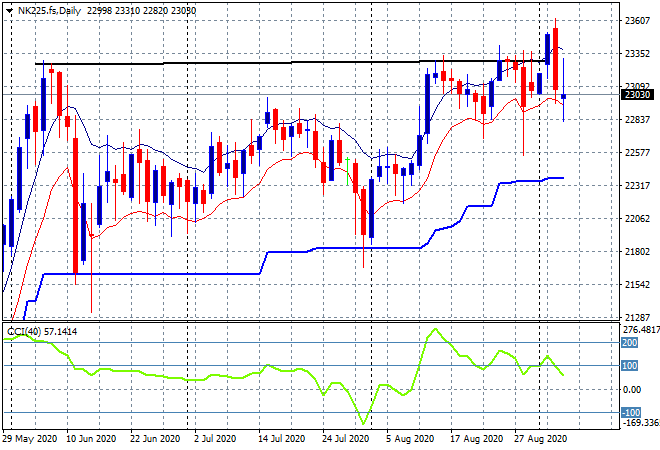Click the 14 Jul 2020 date label
Image resolution: width=660 pixels, height=450 pixels.
coord(282,439)
